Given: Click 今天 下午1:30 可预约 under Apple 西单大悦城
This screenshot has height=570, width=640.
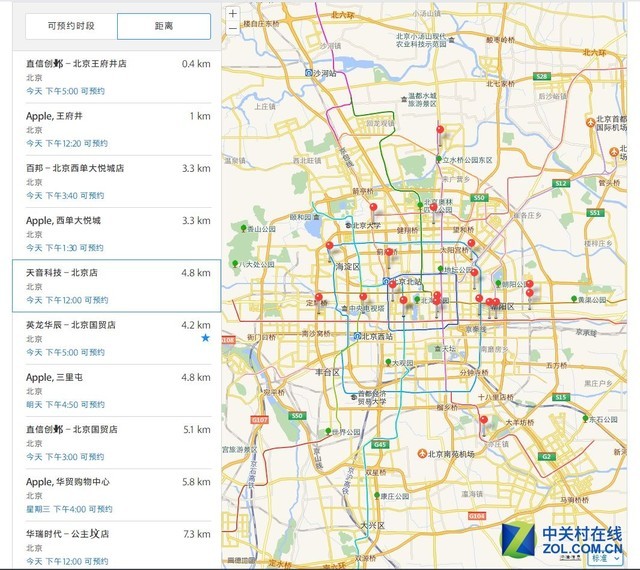Looking at the screenshot, I should tap(65, 248).
